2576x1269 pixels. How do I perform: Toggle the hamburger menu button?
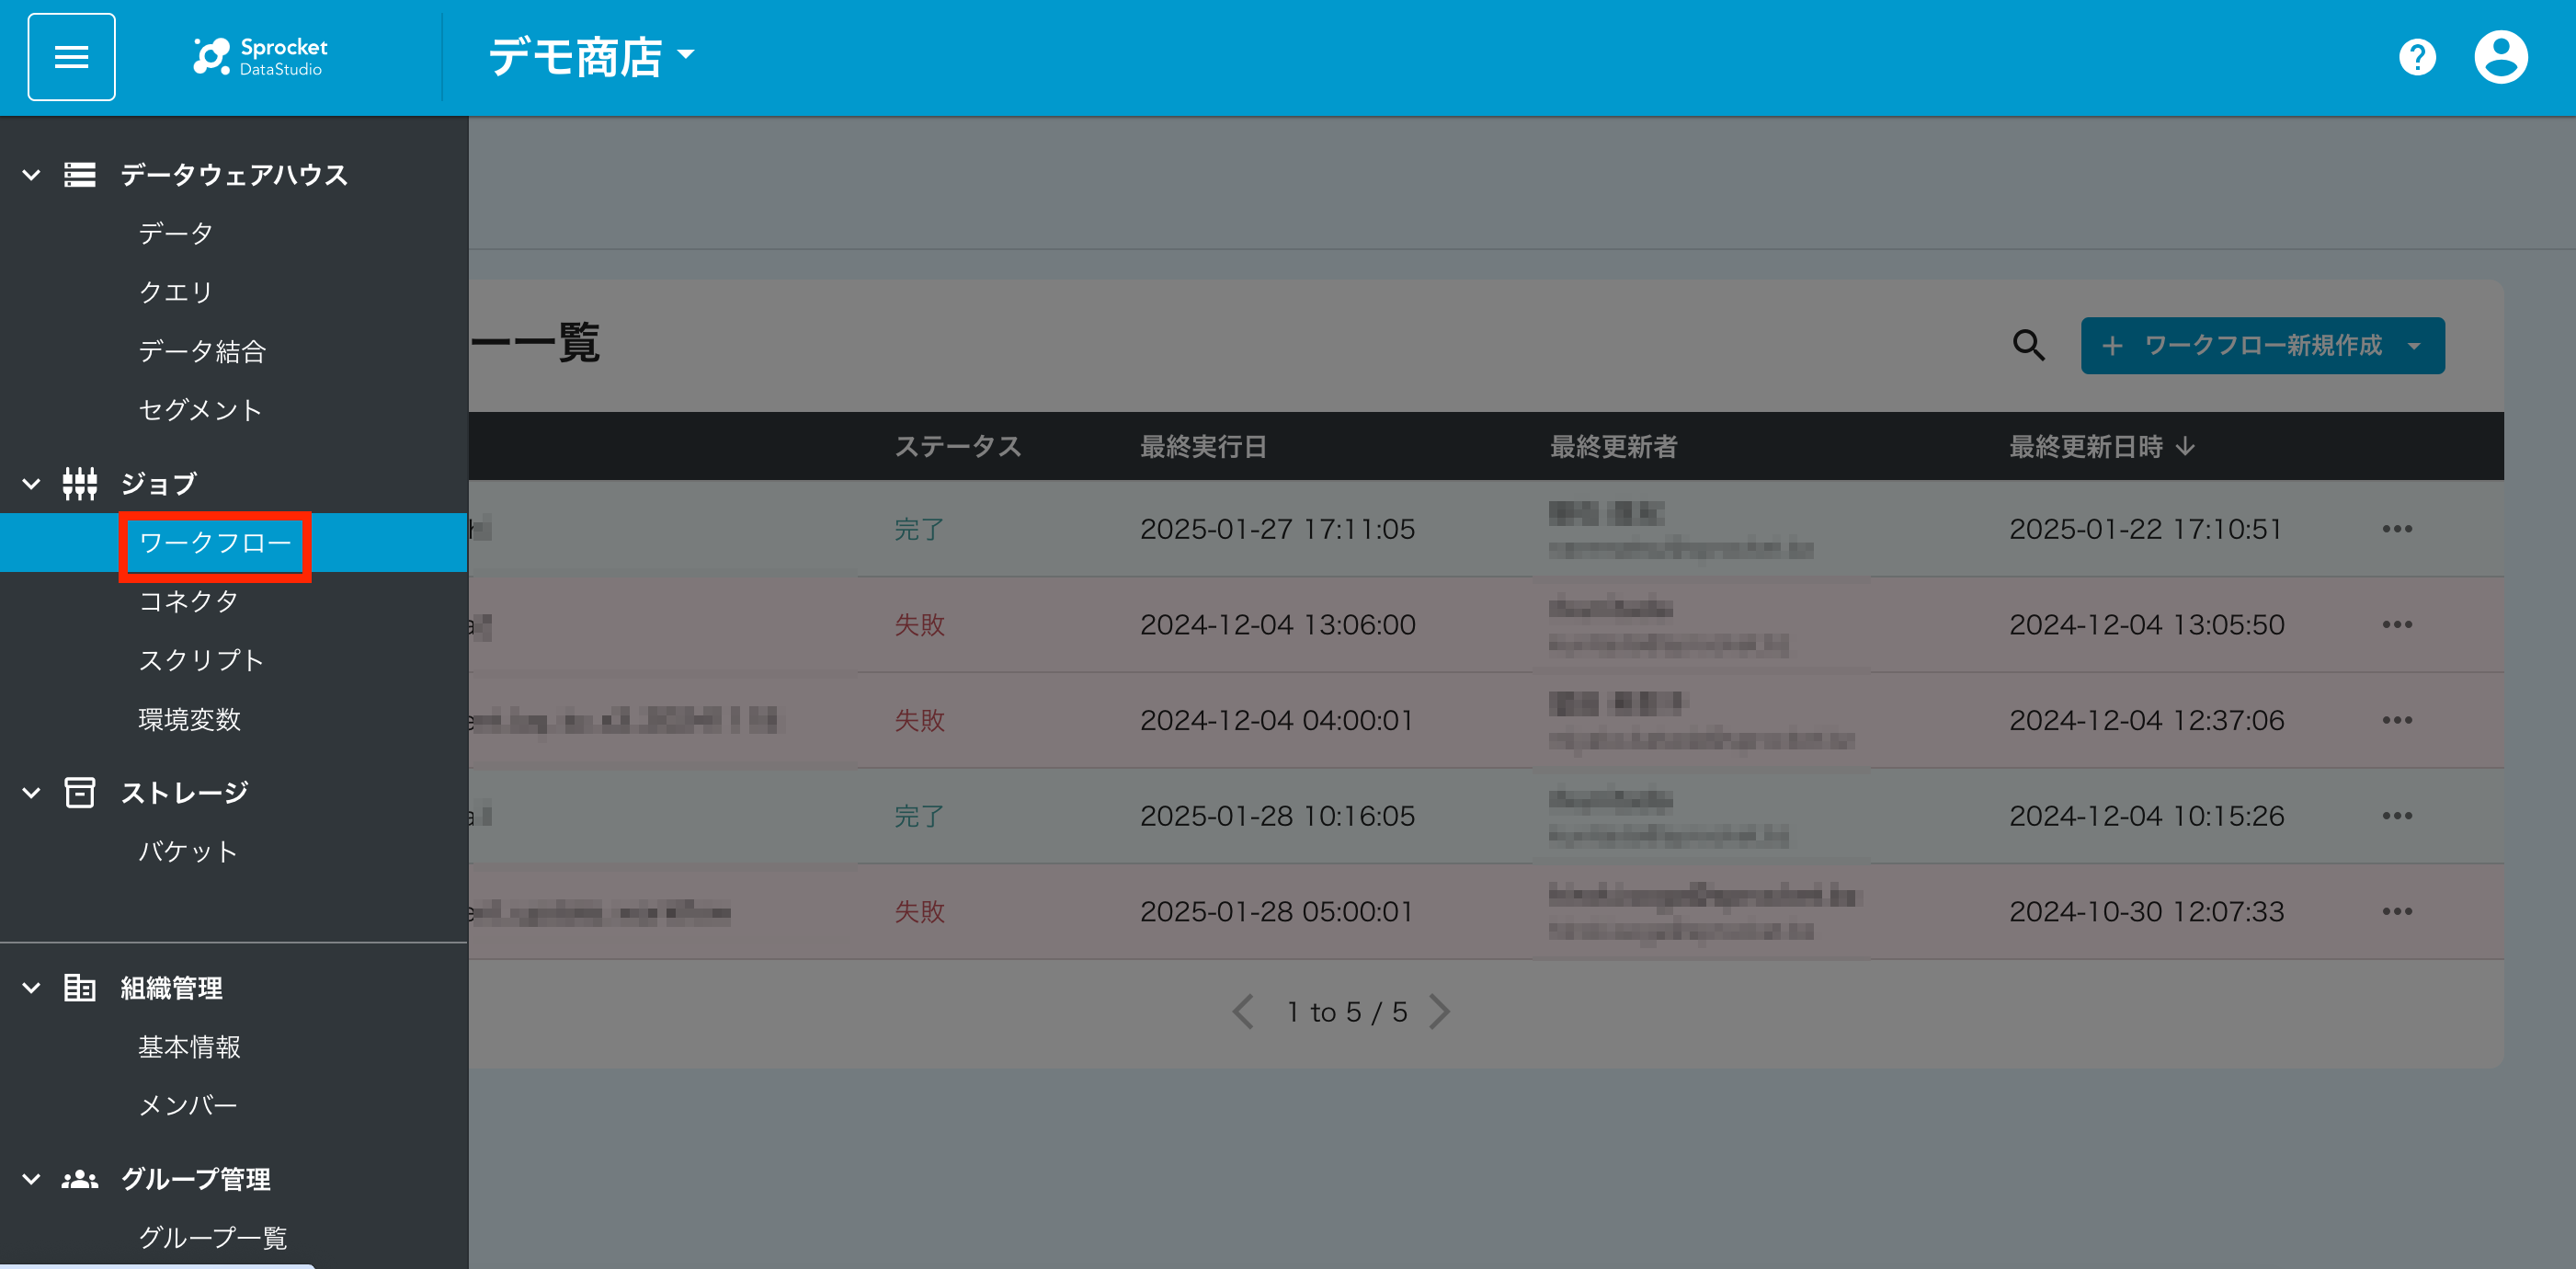point(71,57)
